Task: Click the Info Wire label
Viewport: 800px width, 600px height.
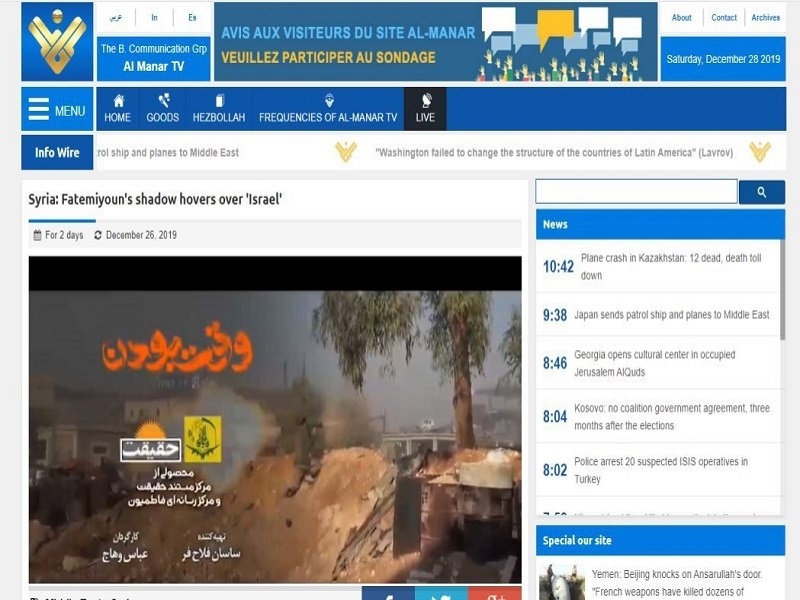Action: pyautogui.click(x=57, y=152)
